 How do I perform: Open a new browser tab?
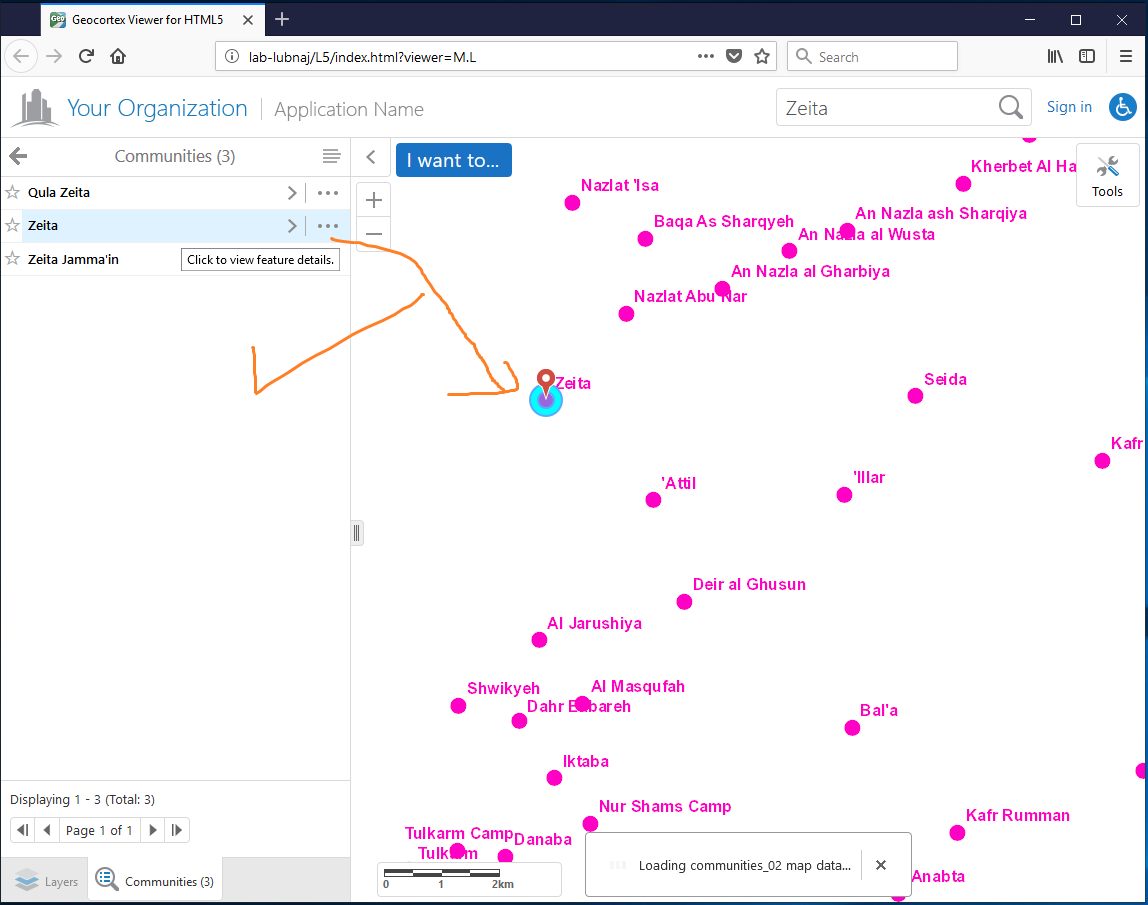click(x=282, y=20)
